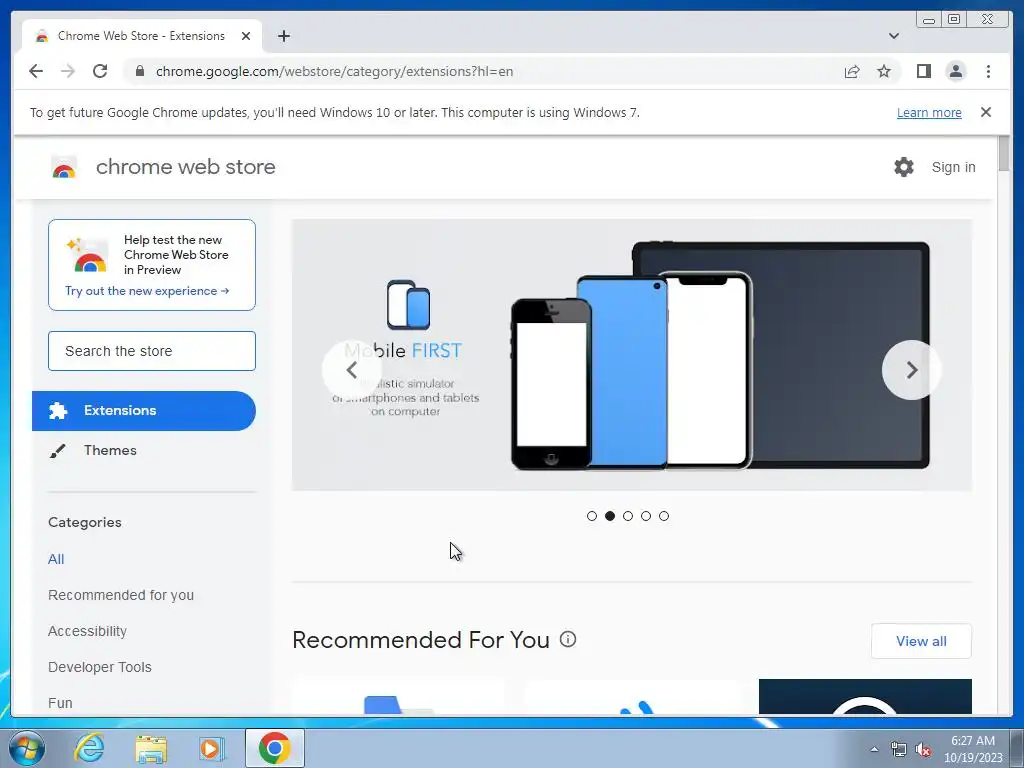Open the chrome web store title link
Image resolution: width=1024 pixels, height=768 pixels.
click(185, 167)
